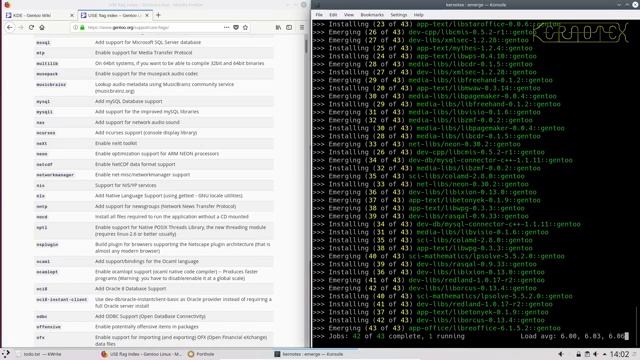The image size is (640, 360).
Task: Go back in Firefox history
Action: click(x=10, y=27)
